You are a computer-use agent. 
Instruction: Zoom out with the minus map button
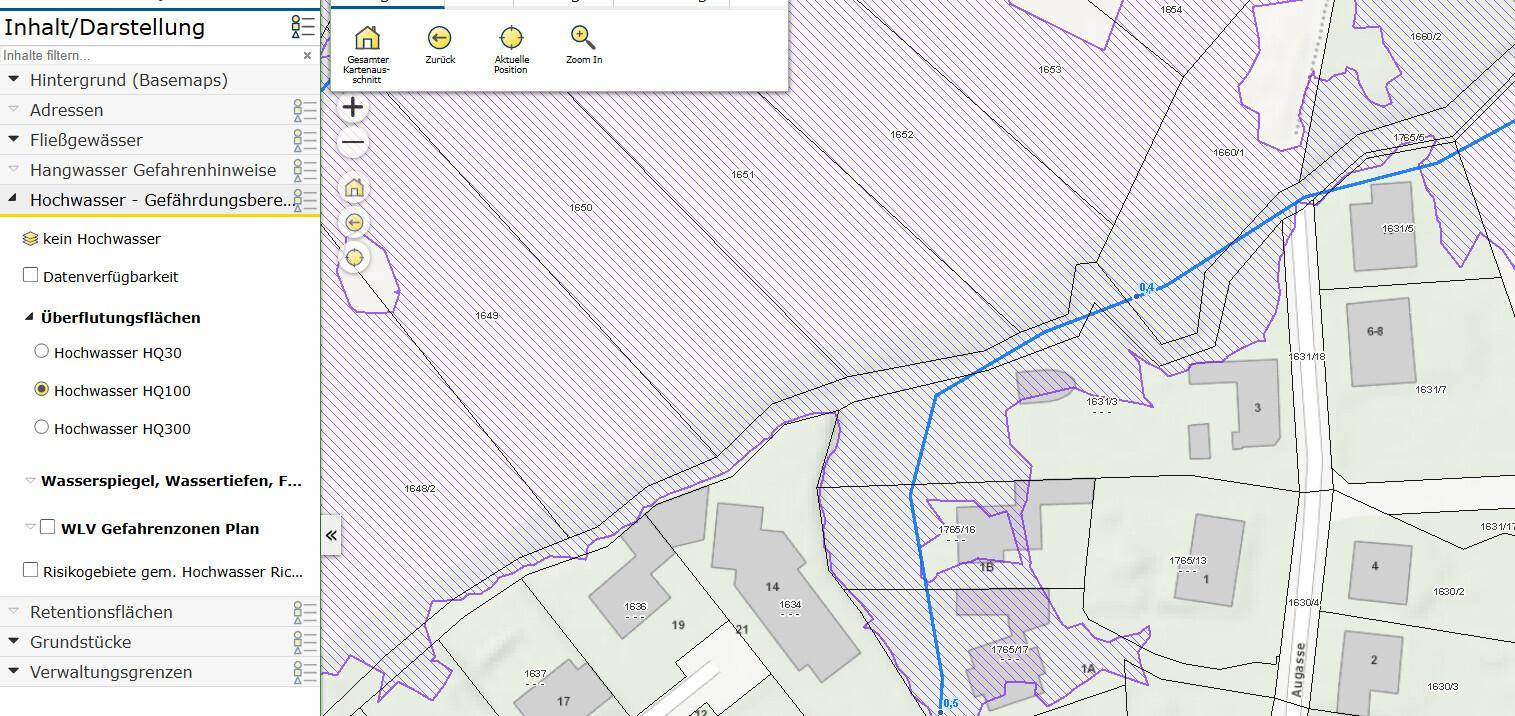click(353, 142)
